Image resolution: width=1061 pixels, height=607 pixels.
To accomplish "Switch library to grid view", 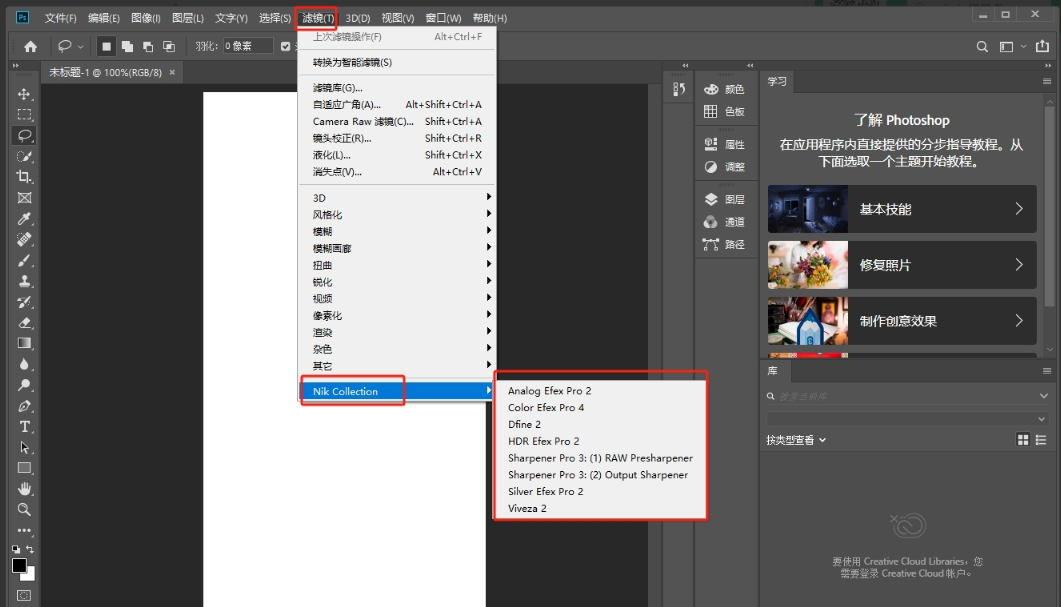I will click(1022, 440).
